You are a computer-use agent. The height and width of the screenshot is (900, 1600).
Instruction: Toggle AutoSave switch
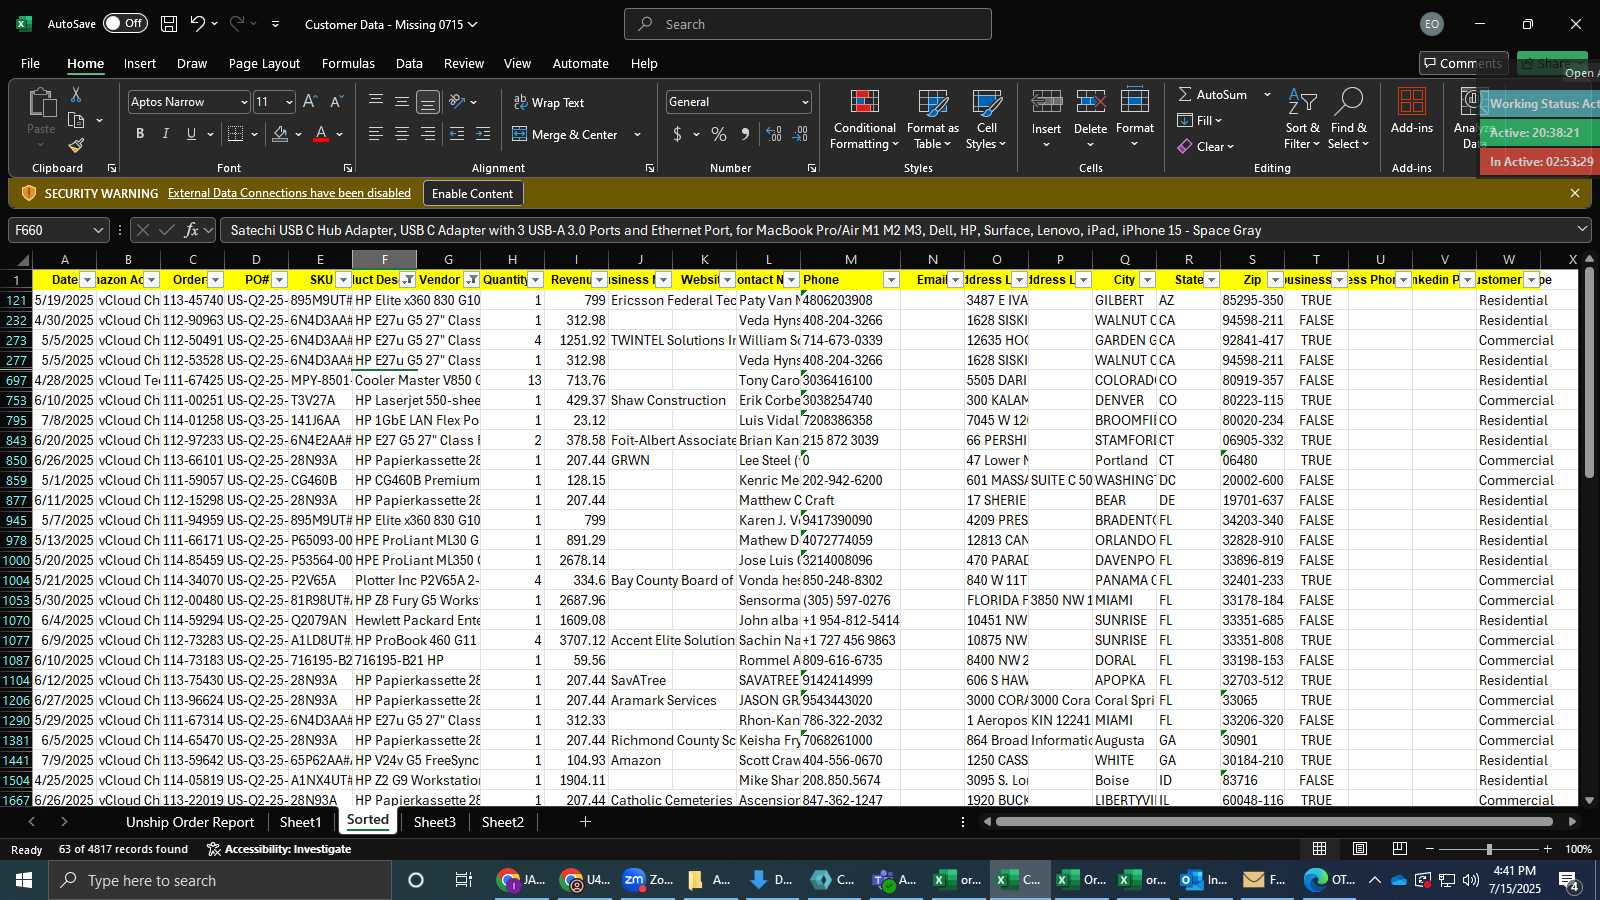(x=125, y=23)
